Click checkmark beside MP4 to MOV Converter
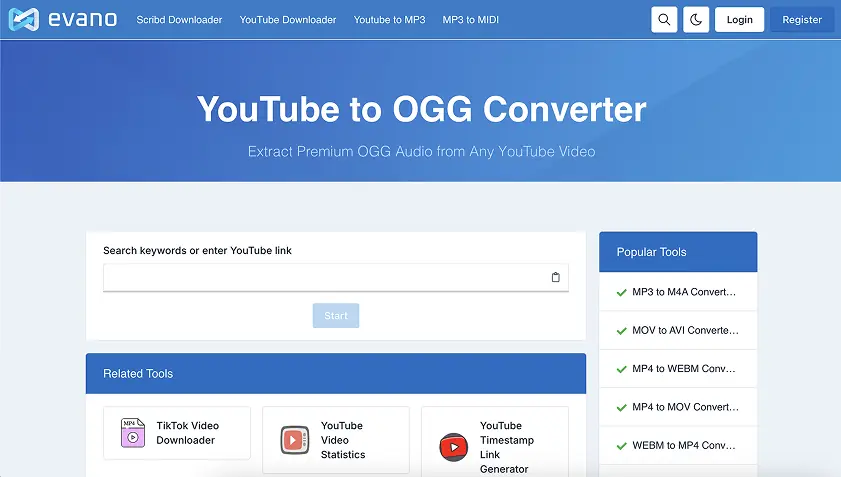This screenshot has width=841, height=477. point(622,408)
